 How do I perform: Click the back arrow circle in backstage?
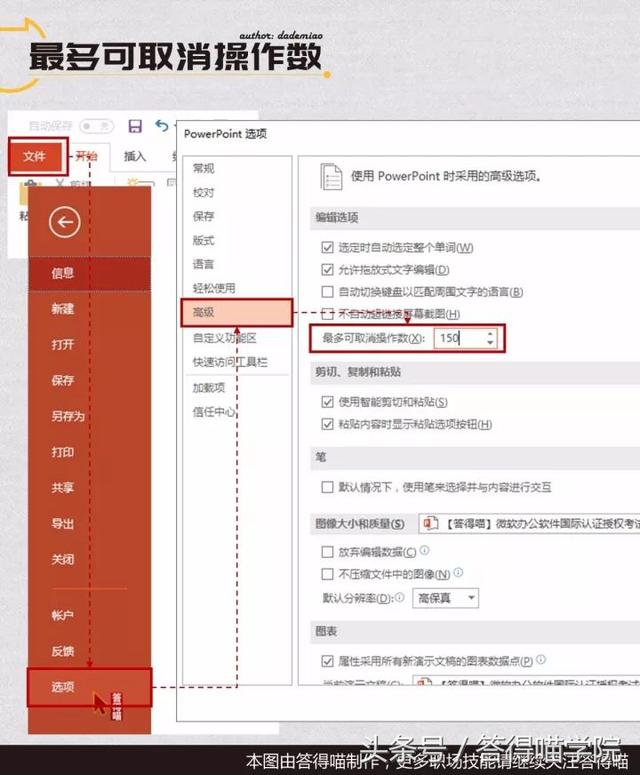(65, 222)
